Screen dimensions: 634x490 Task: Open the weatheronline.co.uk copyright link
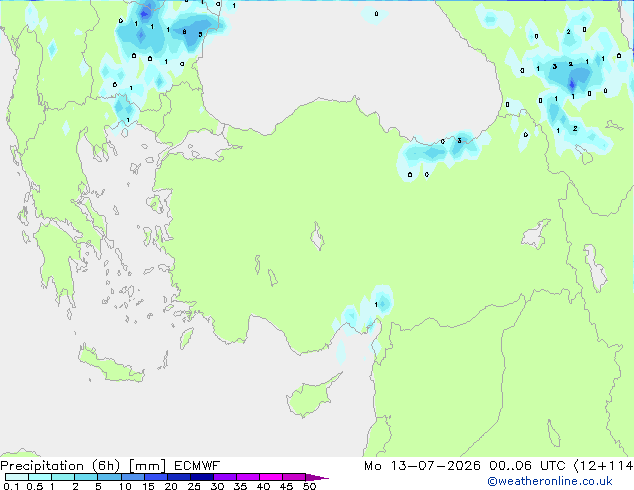click(x=550, y=481)
